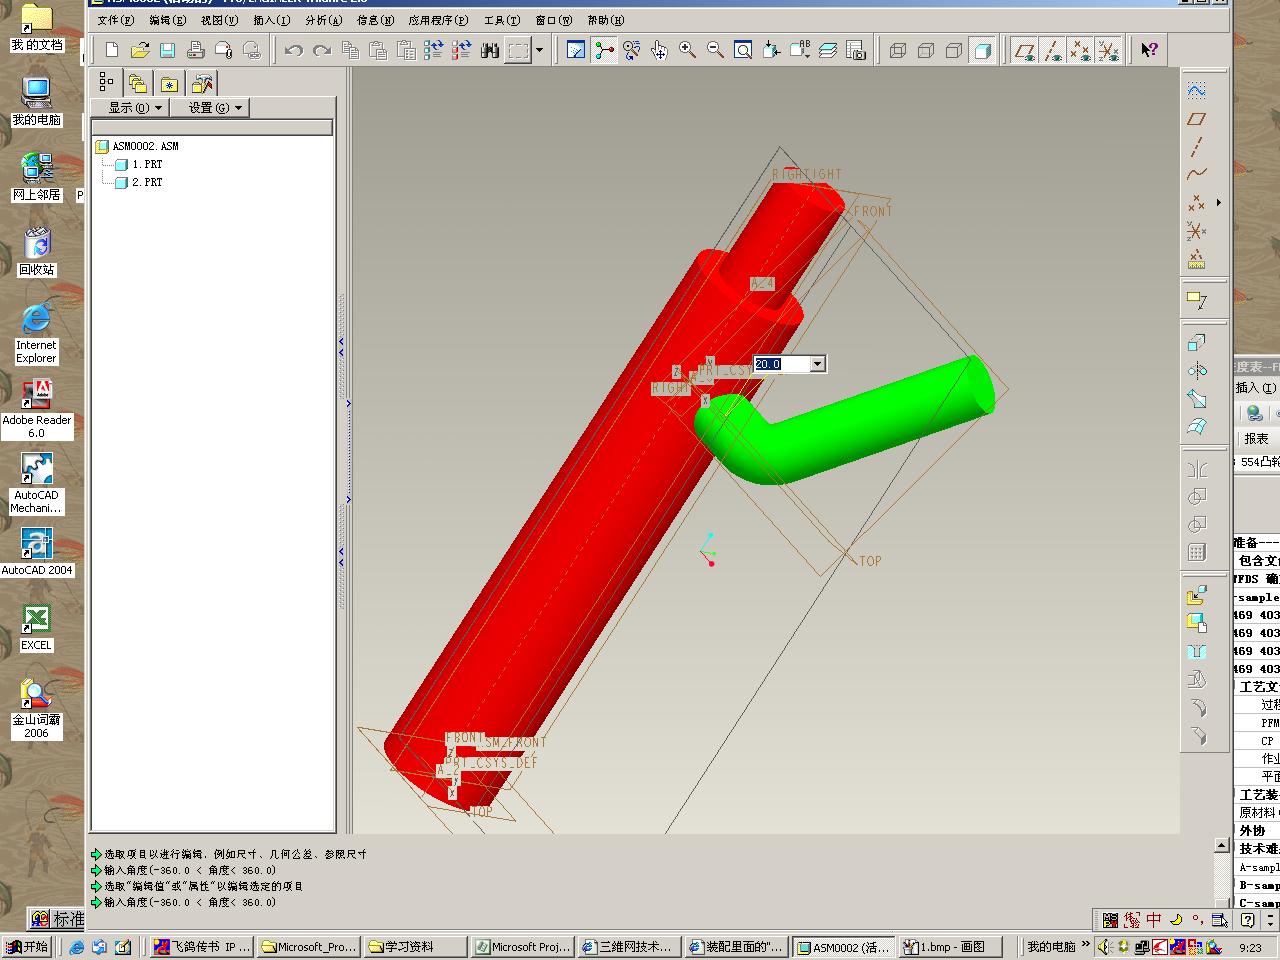The image size is (1280, 960).
Task: Open the 插入 menu
Action: click(271, 20)
